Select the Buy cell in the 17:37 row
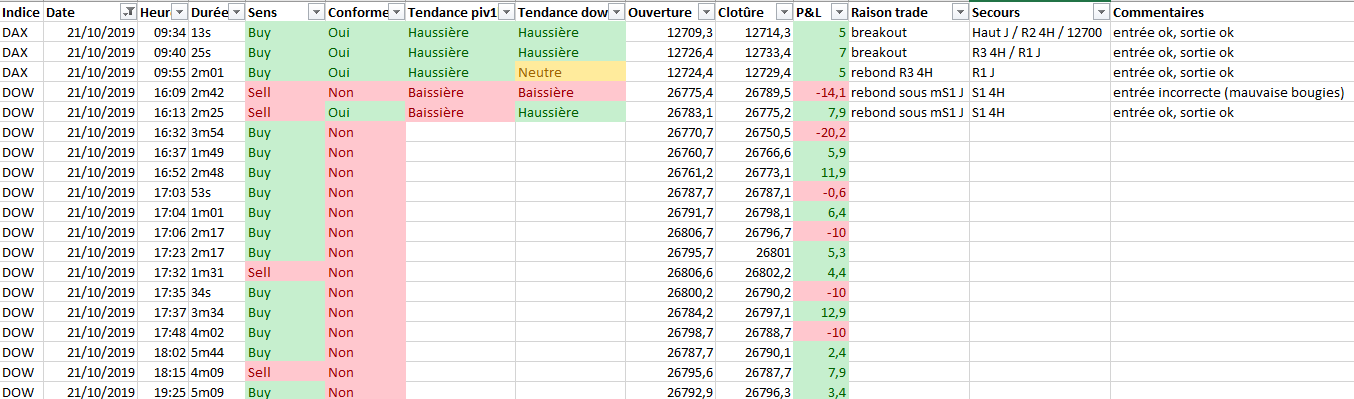 click(285, 313)
